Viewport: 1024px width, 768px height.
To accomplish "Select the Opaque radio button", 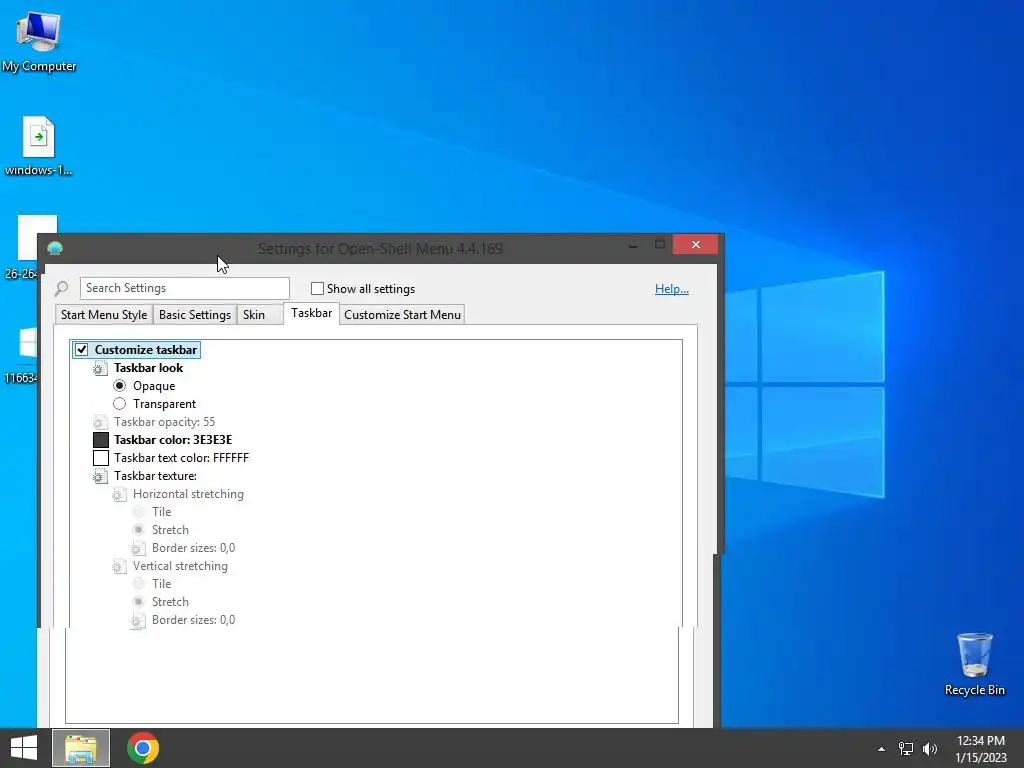I will click(x=120, y=386).
